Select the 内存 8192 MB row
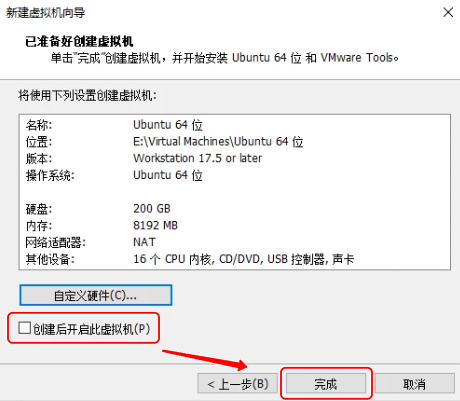Screen dimensions: 460x401 235,225
